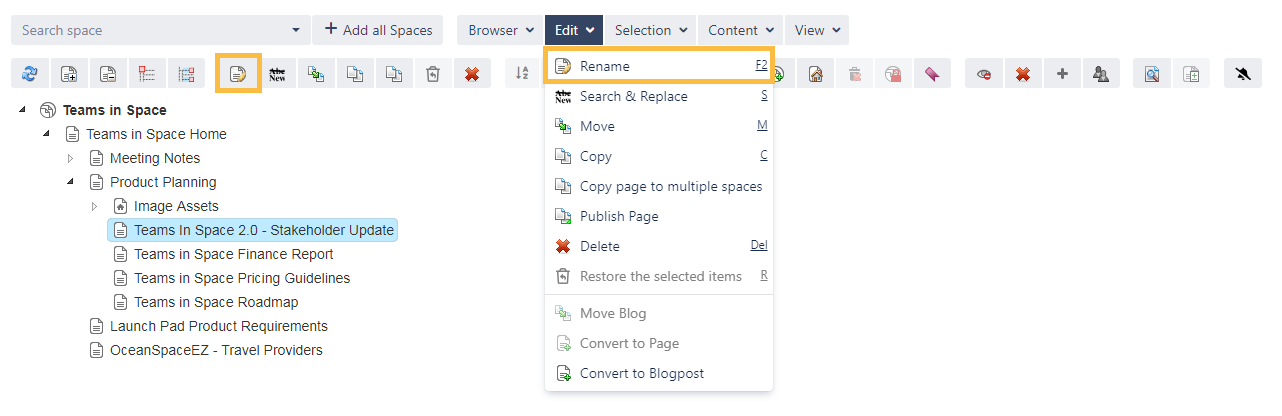Viewport: 1282px width, 416px height.
Task: Choose Copy page to multiple spaces
Action: click(x=670, y=186)
